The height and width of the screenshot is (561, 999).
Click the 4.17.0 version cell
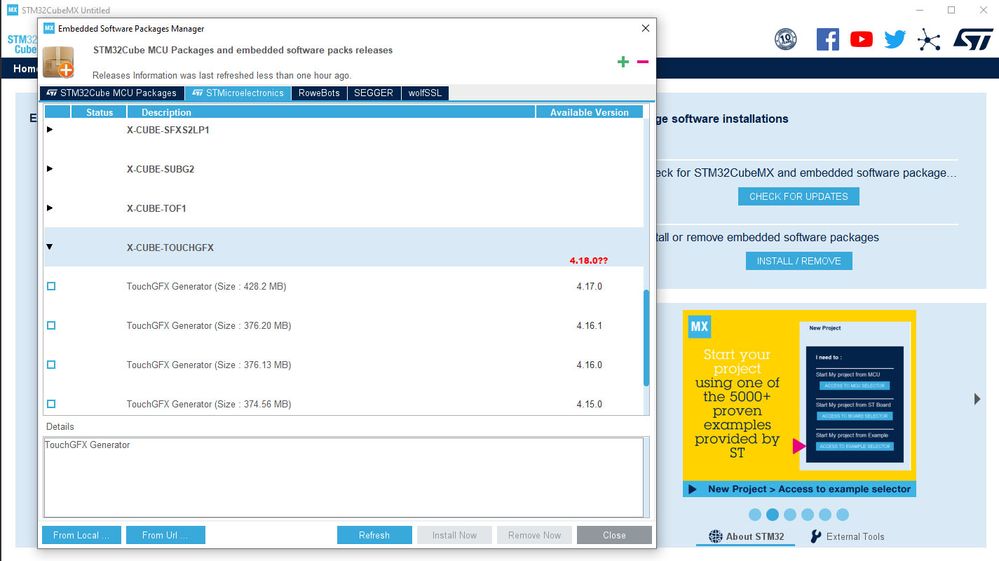[x=589, y=287]
